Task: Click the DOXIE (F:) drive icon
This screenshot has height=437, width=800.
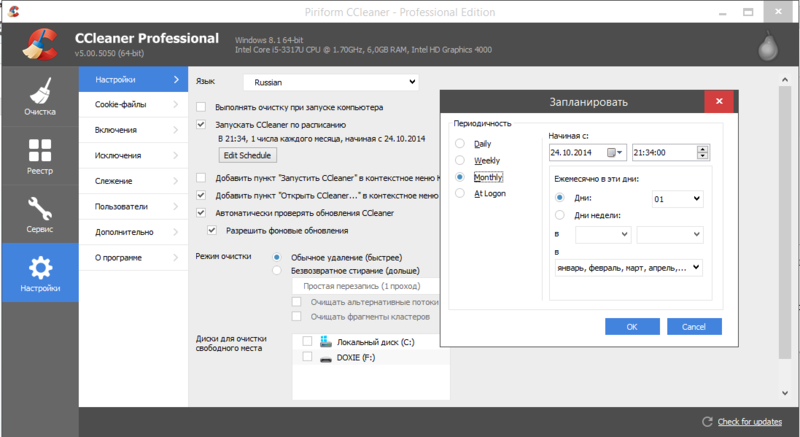Action: point(326,358)
